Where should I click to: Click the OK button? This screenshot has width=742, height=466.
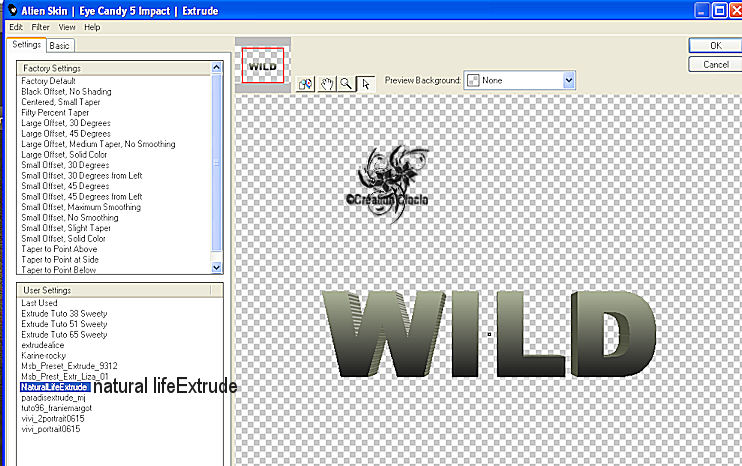[x=715, y=46]
